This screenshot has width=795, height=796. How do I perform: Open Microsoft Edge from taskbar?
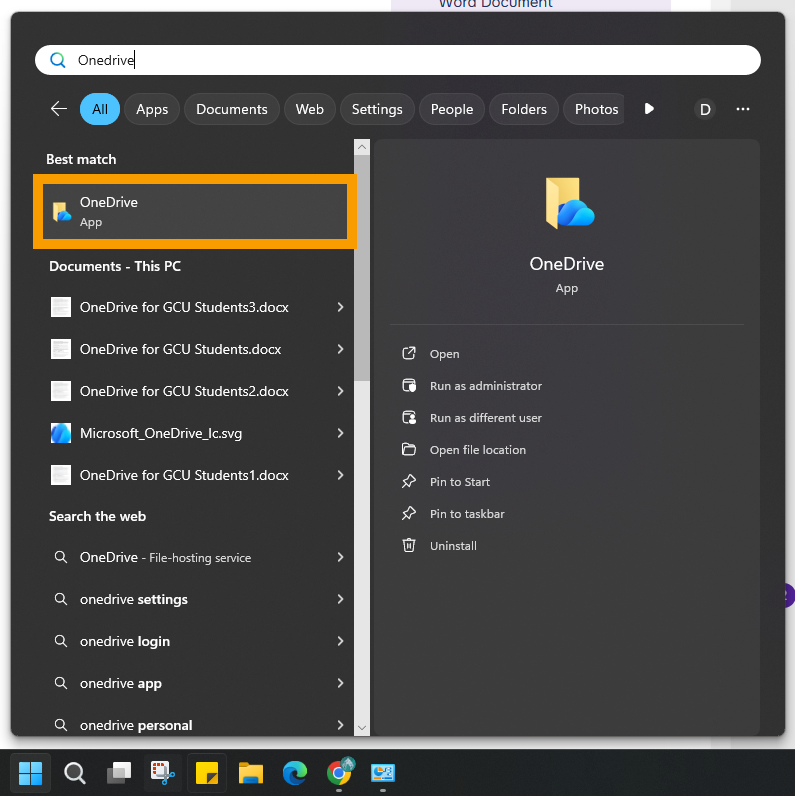[x=294, y=773]
